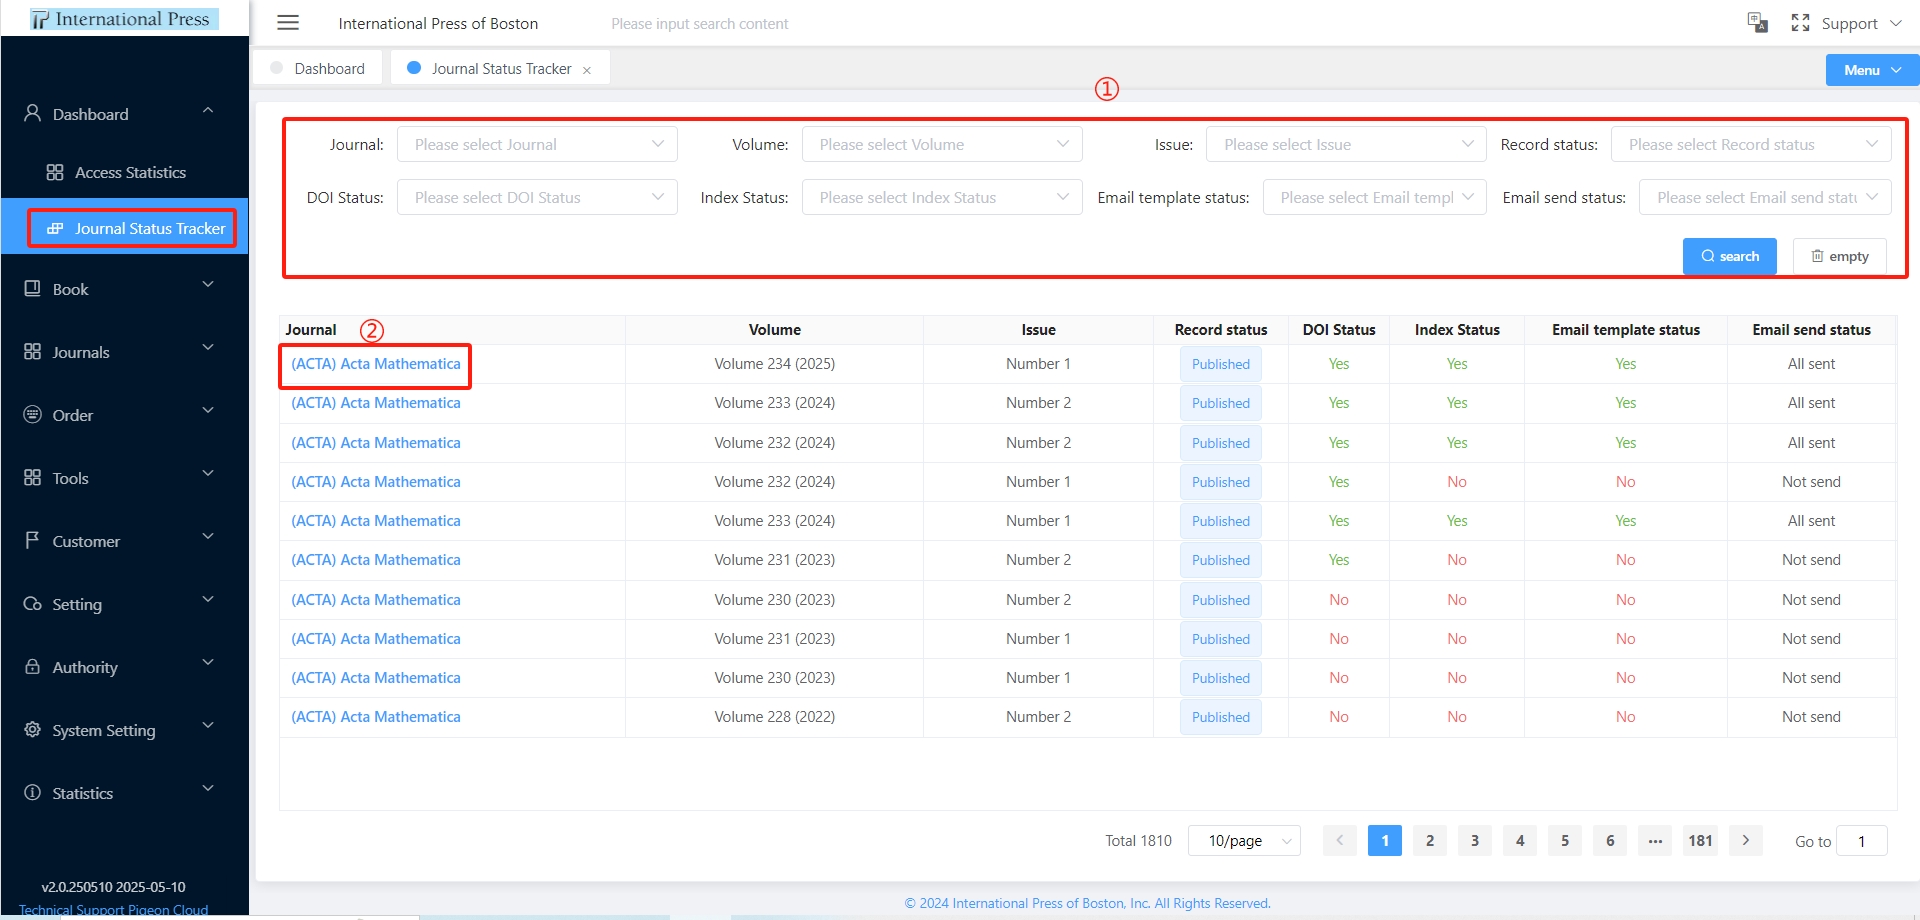Expand the Journals sidebar menu
This screenshot has width=1920, height=920.
[x=124, y=351]
